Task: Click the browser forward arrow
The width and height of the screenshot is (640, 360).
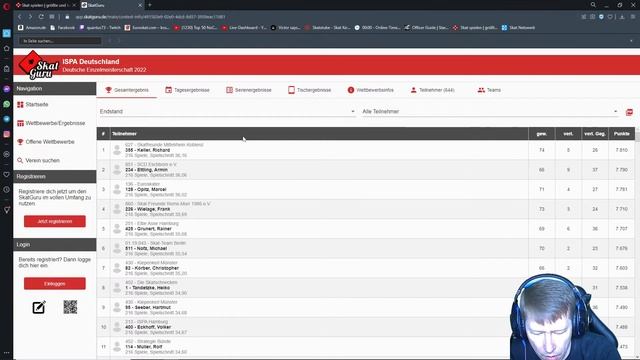Action: pos(30,17)
